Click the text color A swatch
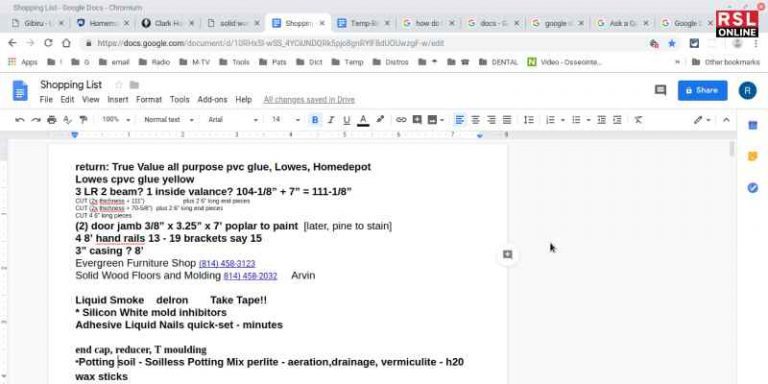The width and height of the screenshot is (768, 384). (363, 120)
